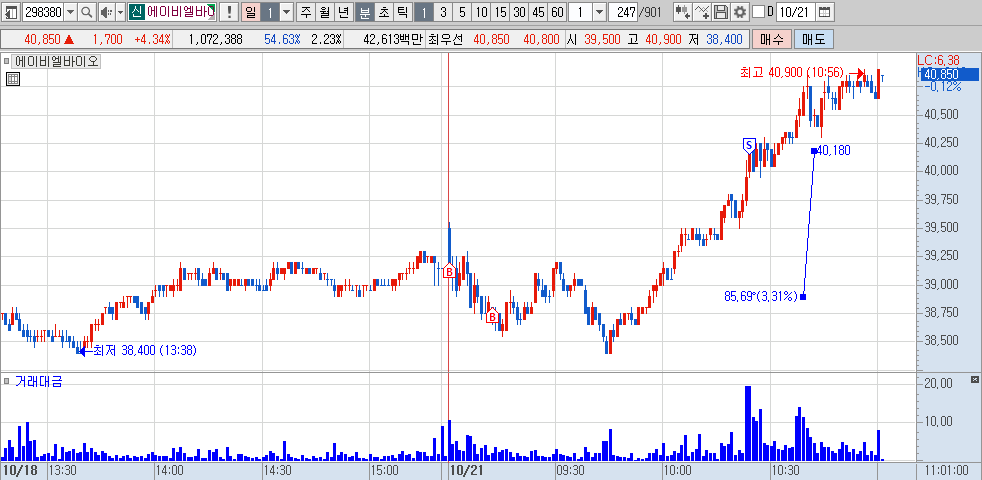Select the 60-minute interval button
982x480 pixels.
coord(557,12)
